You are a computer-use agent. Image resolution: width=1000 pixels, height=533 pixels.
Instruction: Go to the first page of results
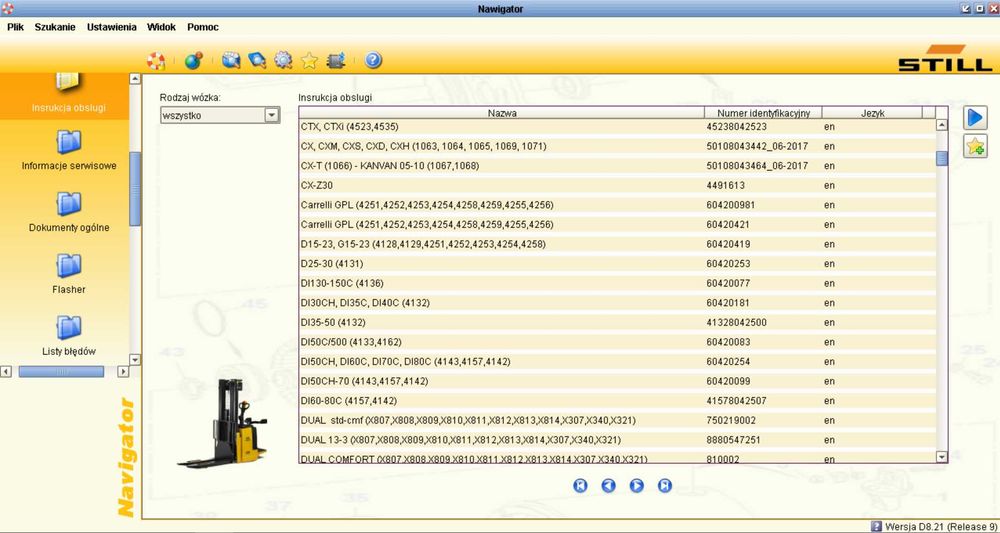(x=580, y=486)
